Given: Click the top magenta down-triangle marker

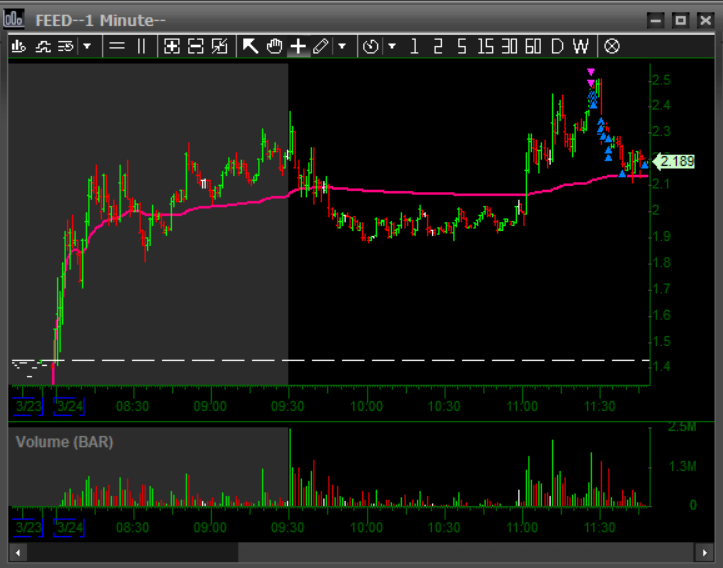Looking at the screenshot, I should 591,72.
